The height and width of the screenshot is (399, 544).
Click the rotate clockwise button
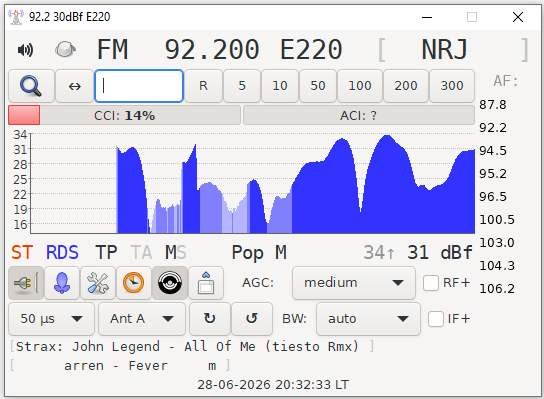(x=210, y=319)
